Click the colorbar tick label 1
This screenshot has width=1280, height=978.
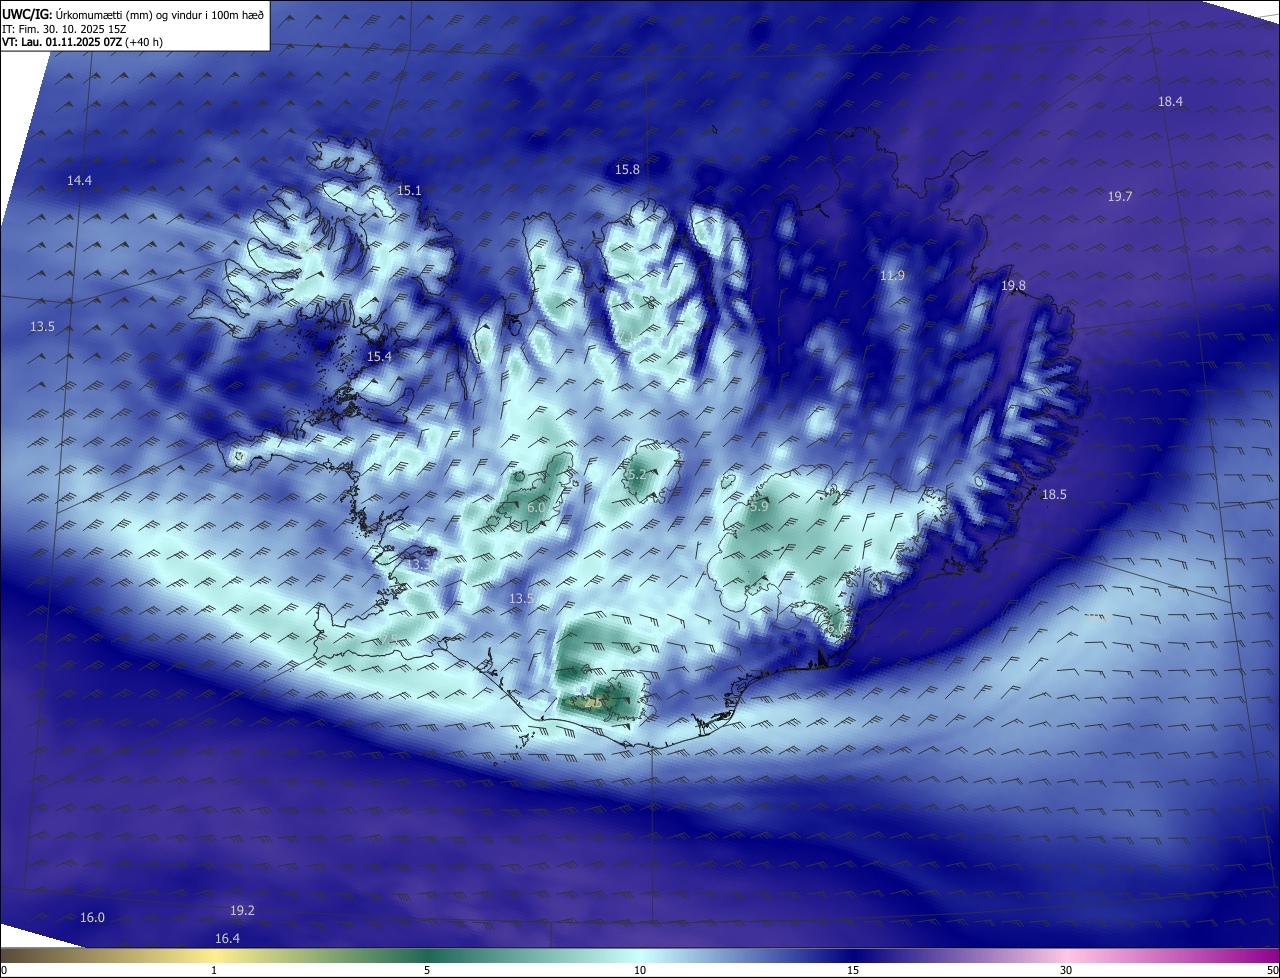tap(214, 970)
